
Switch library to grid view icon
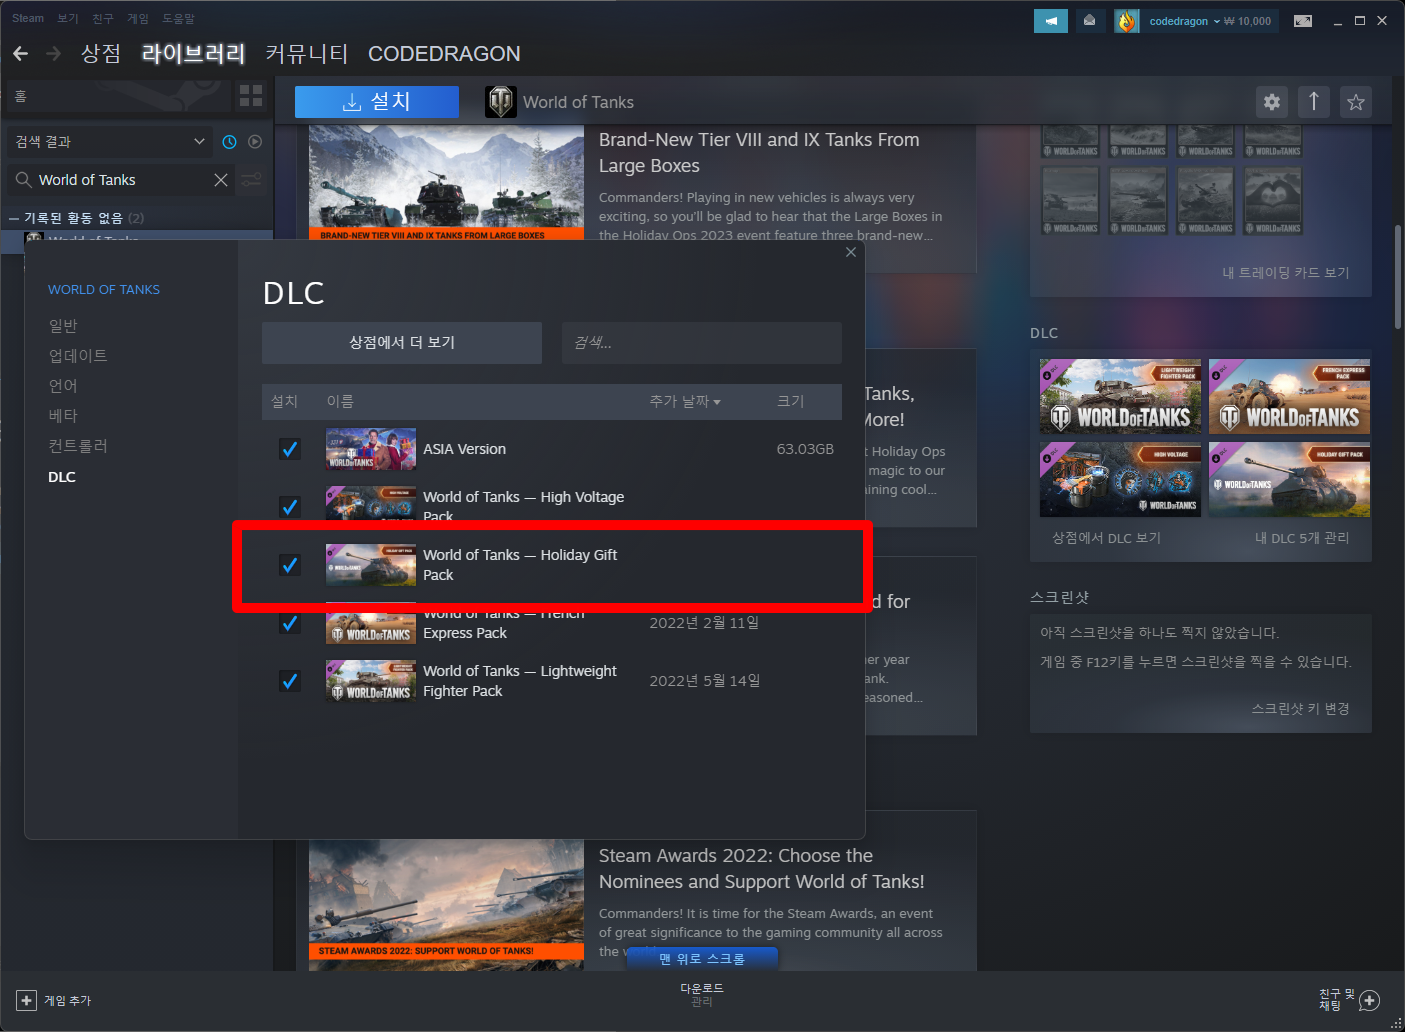tap(251, 96)
